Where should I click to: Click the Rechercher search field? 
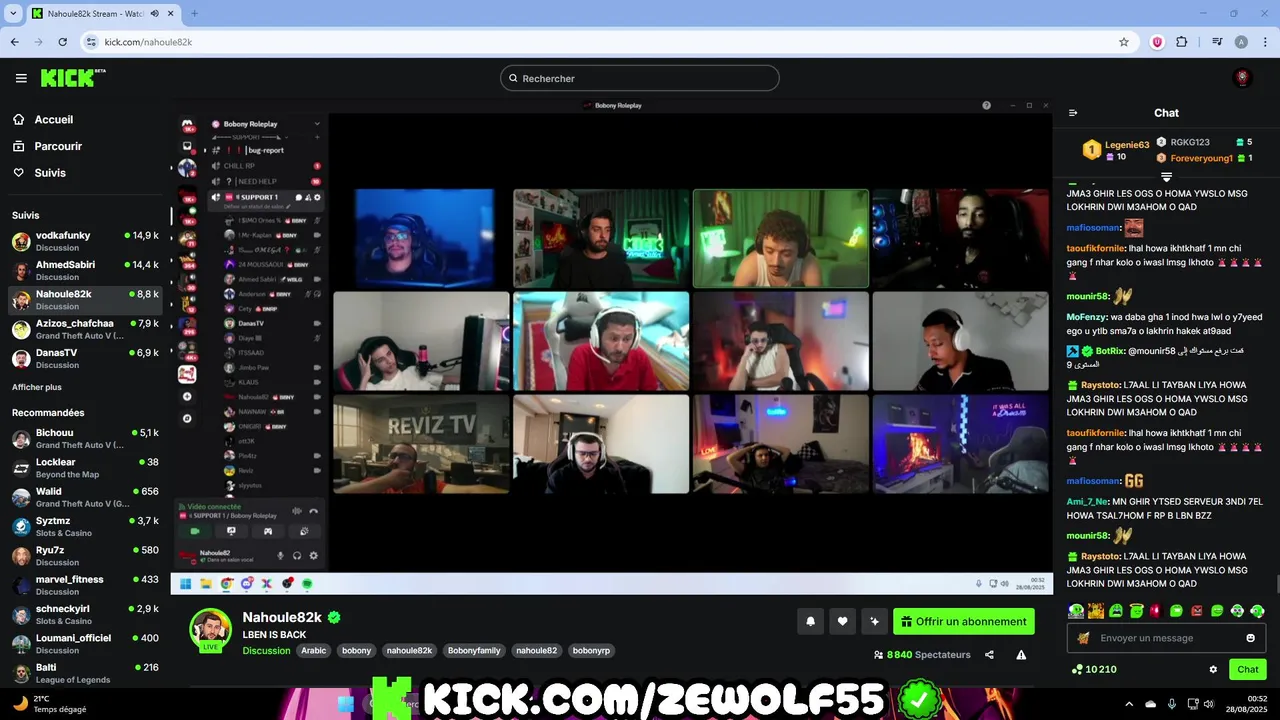tap(640, 78)
